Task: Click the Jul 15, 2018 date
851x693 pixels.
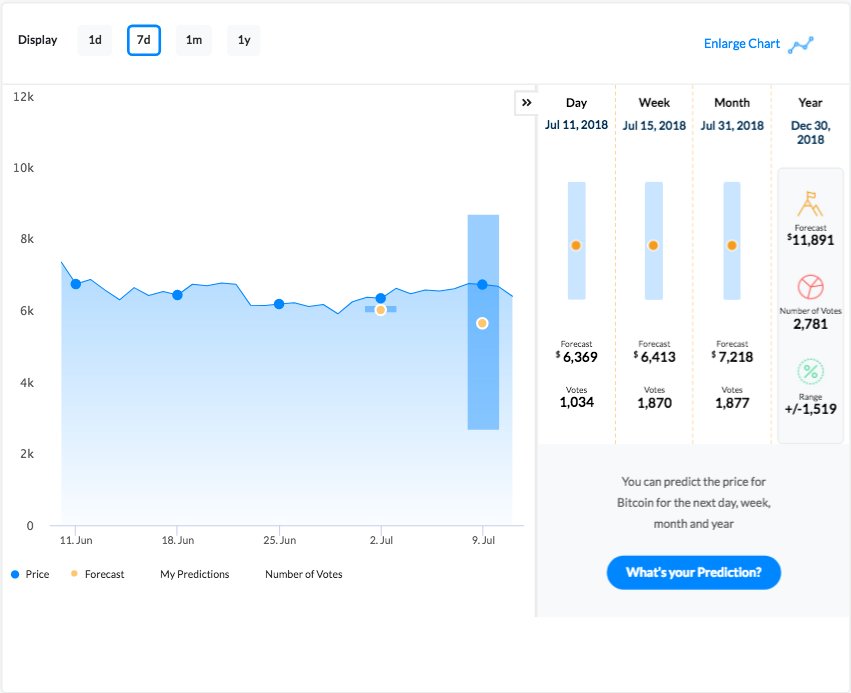Action: [x=654, y=125]
